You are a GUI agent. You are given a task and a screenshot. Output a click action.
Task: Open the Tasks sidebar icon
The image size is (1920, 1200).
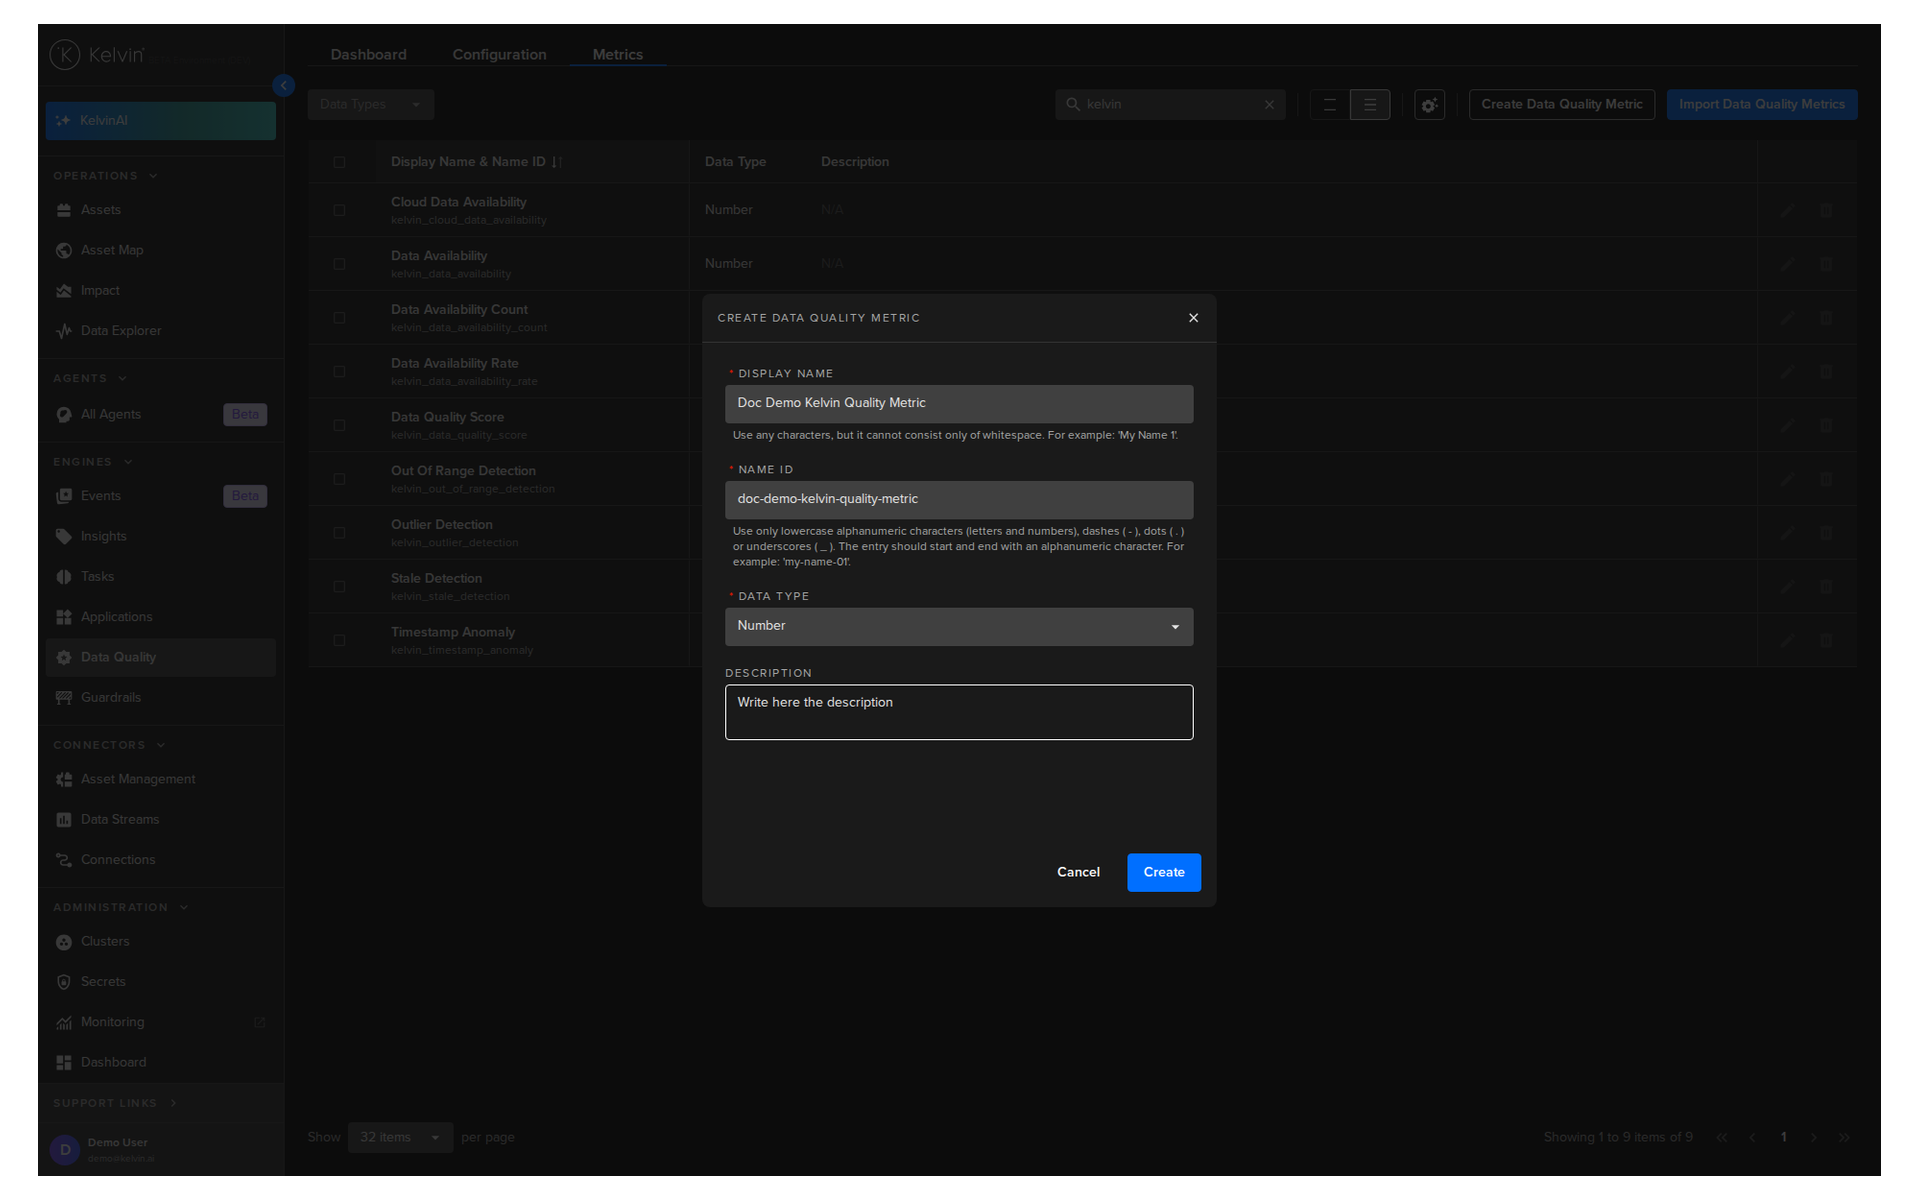(64, 577)
